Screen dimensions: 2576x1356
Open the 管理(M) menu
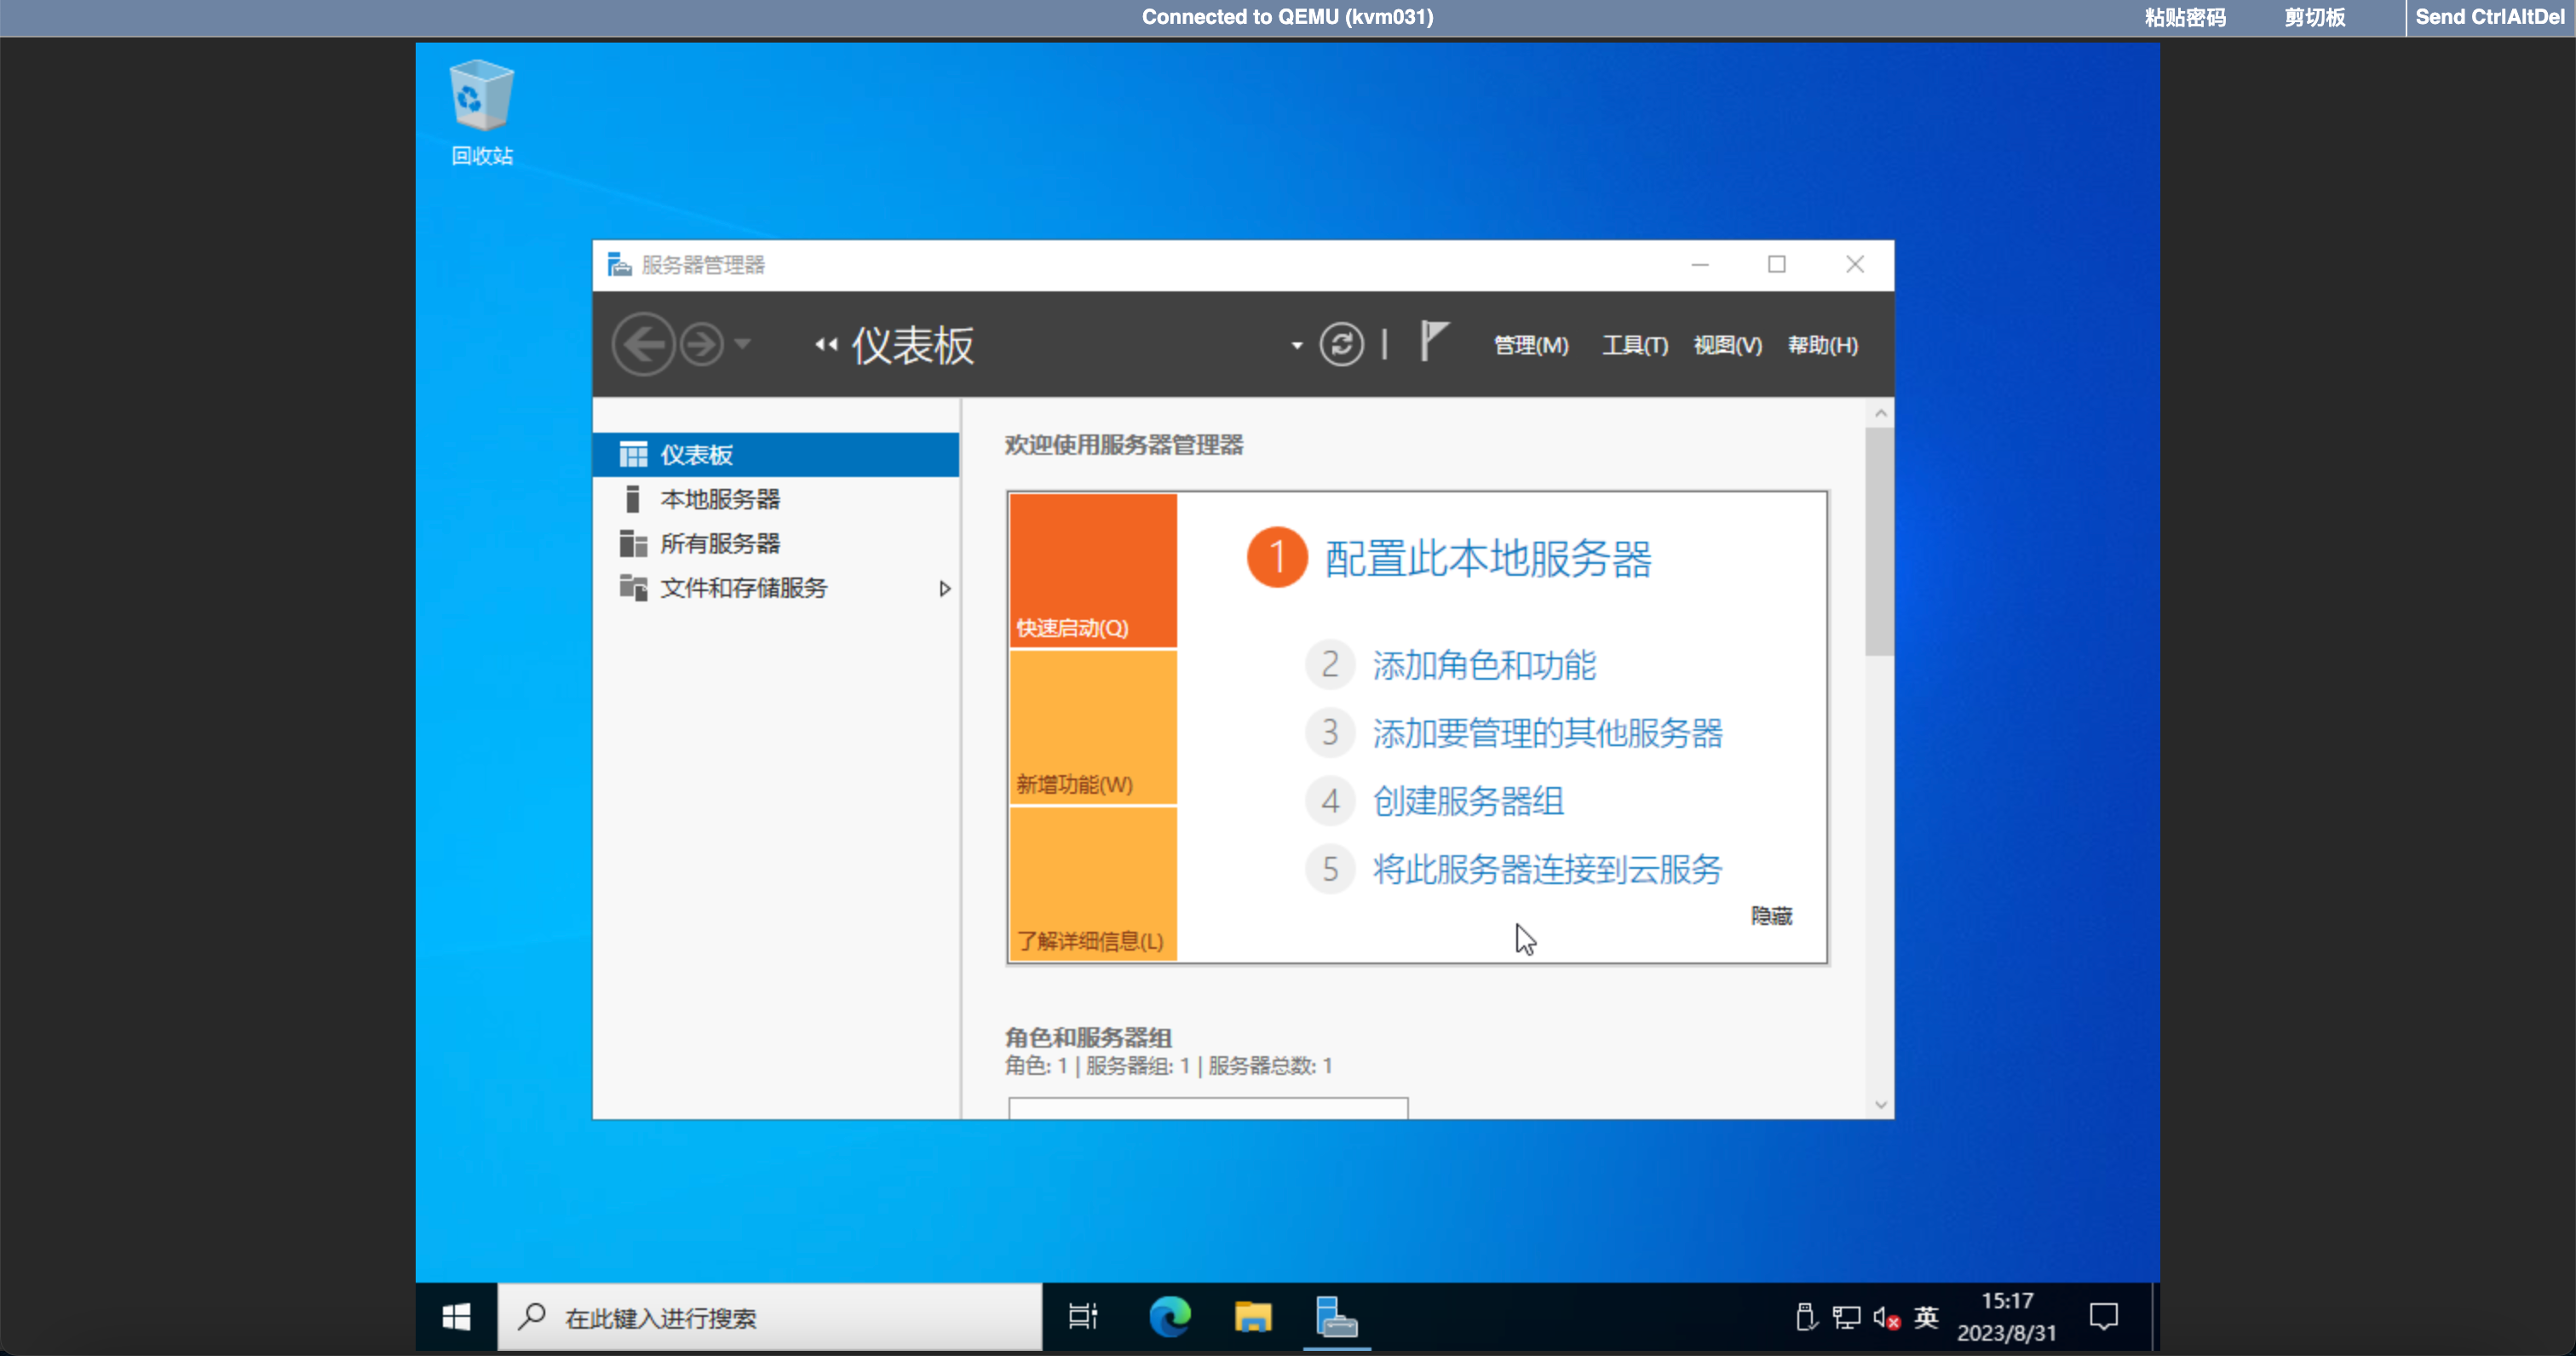pos(1529,344)
